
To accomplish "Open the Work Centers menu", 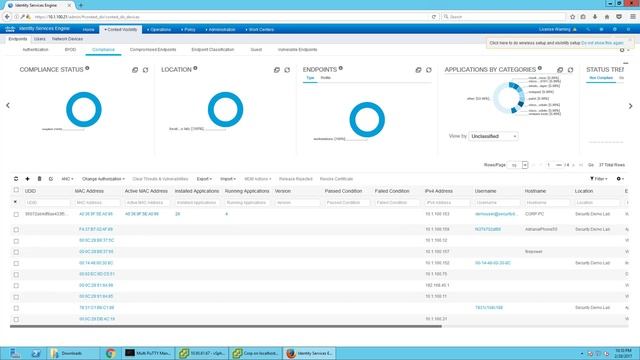I will click(260, 29).
